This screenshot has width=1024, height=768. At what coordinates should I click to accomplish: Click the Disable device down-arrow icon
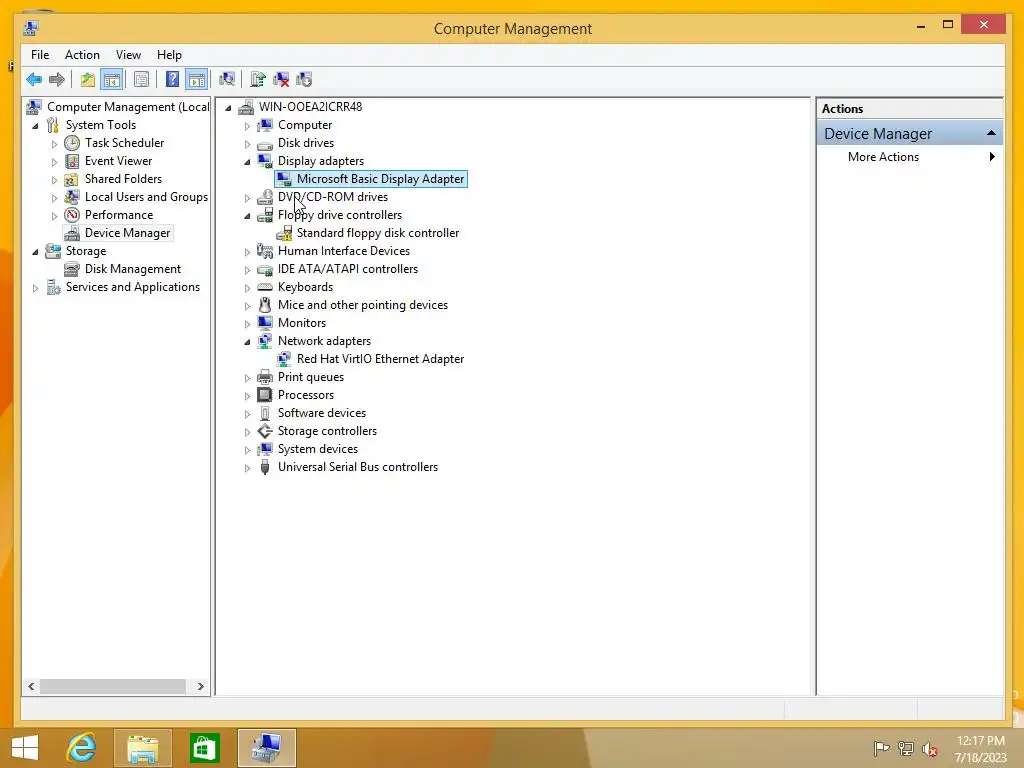[x=304, y=80]
